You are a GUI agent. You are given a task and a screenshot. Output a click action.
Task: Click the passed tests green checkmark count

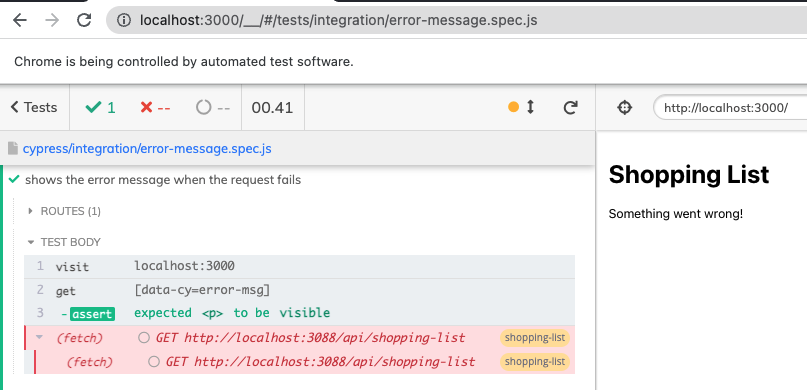pyautogui.click(x=100, y=108)
